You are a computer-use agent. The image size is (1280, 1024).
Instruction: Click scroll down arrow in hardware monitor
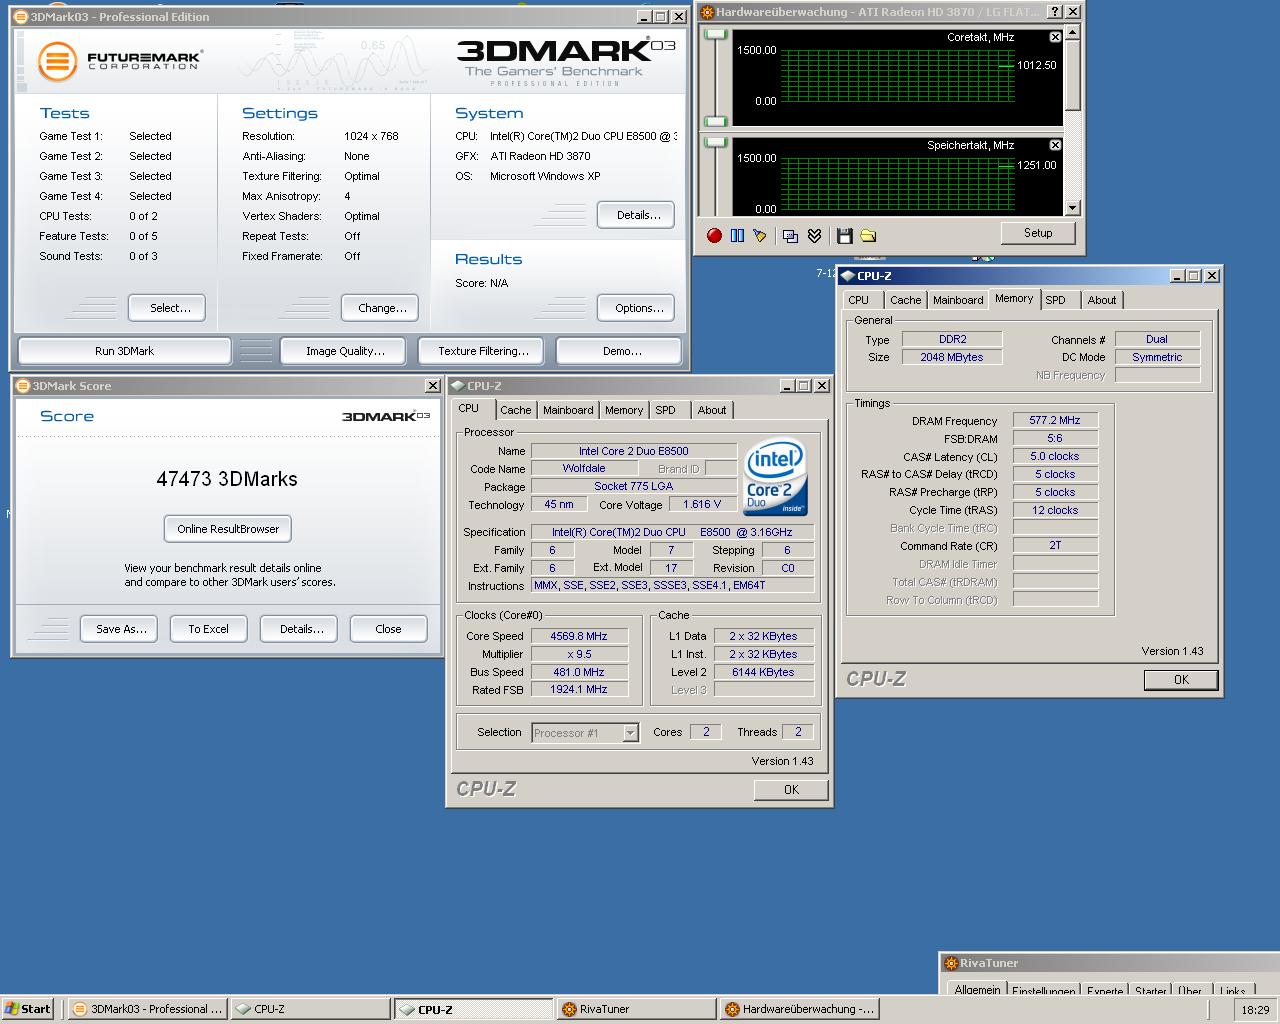(x=1072, y=208)
